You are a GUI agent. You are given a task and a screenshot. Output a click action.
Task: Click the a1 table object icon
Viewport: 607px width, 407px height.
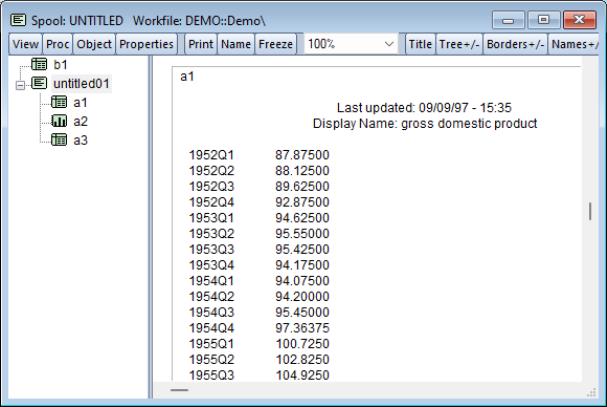coord(58,102)
